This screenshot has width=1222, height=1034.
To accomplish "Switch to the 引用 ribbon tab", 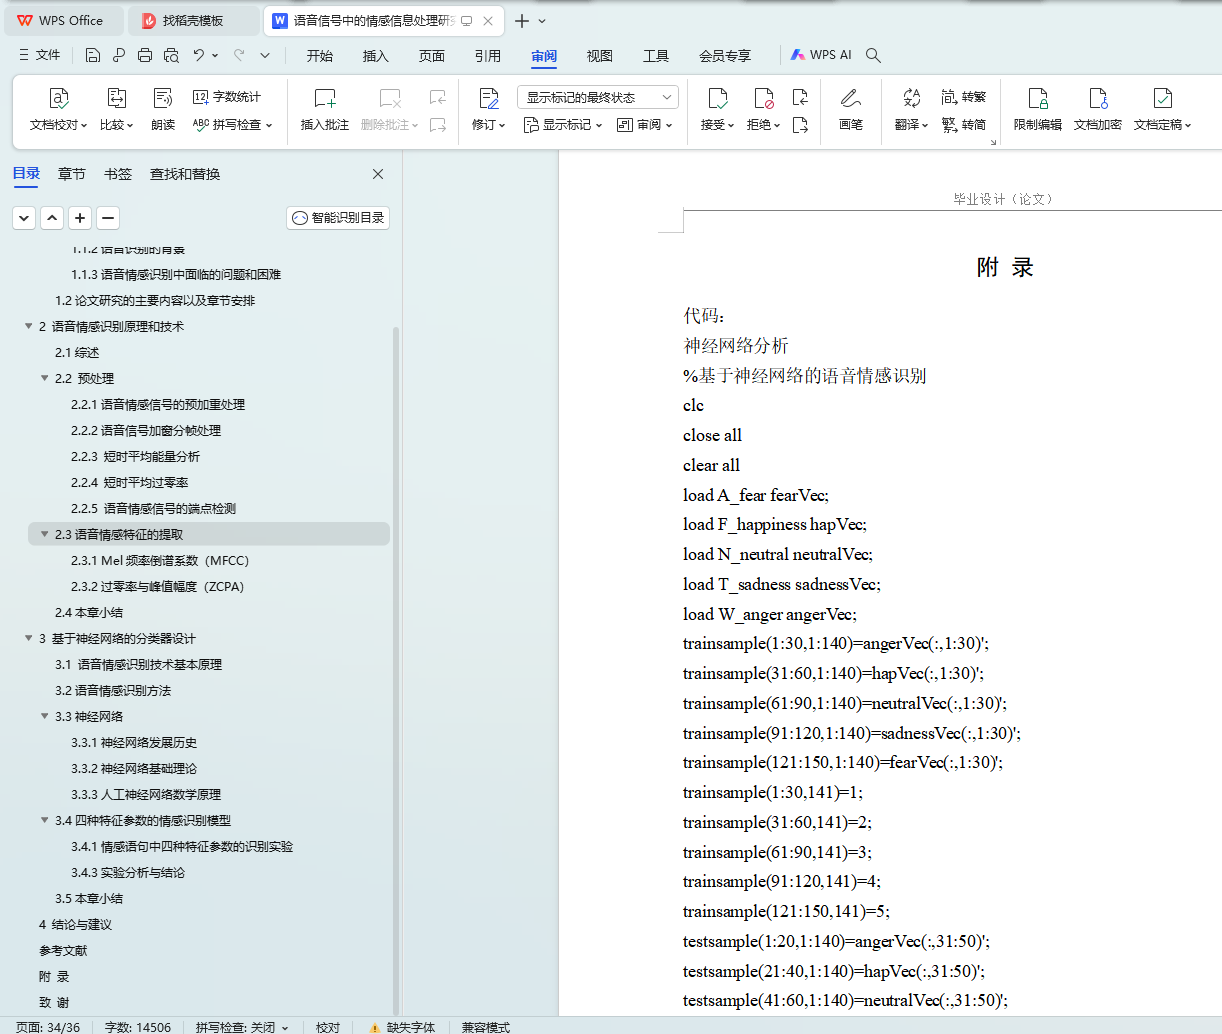I will (x=488, y=55).
